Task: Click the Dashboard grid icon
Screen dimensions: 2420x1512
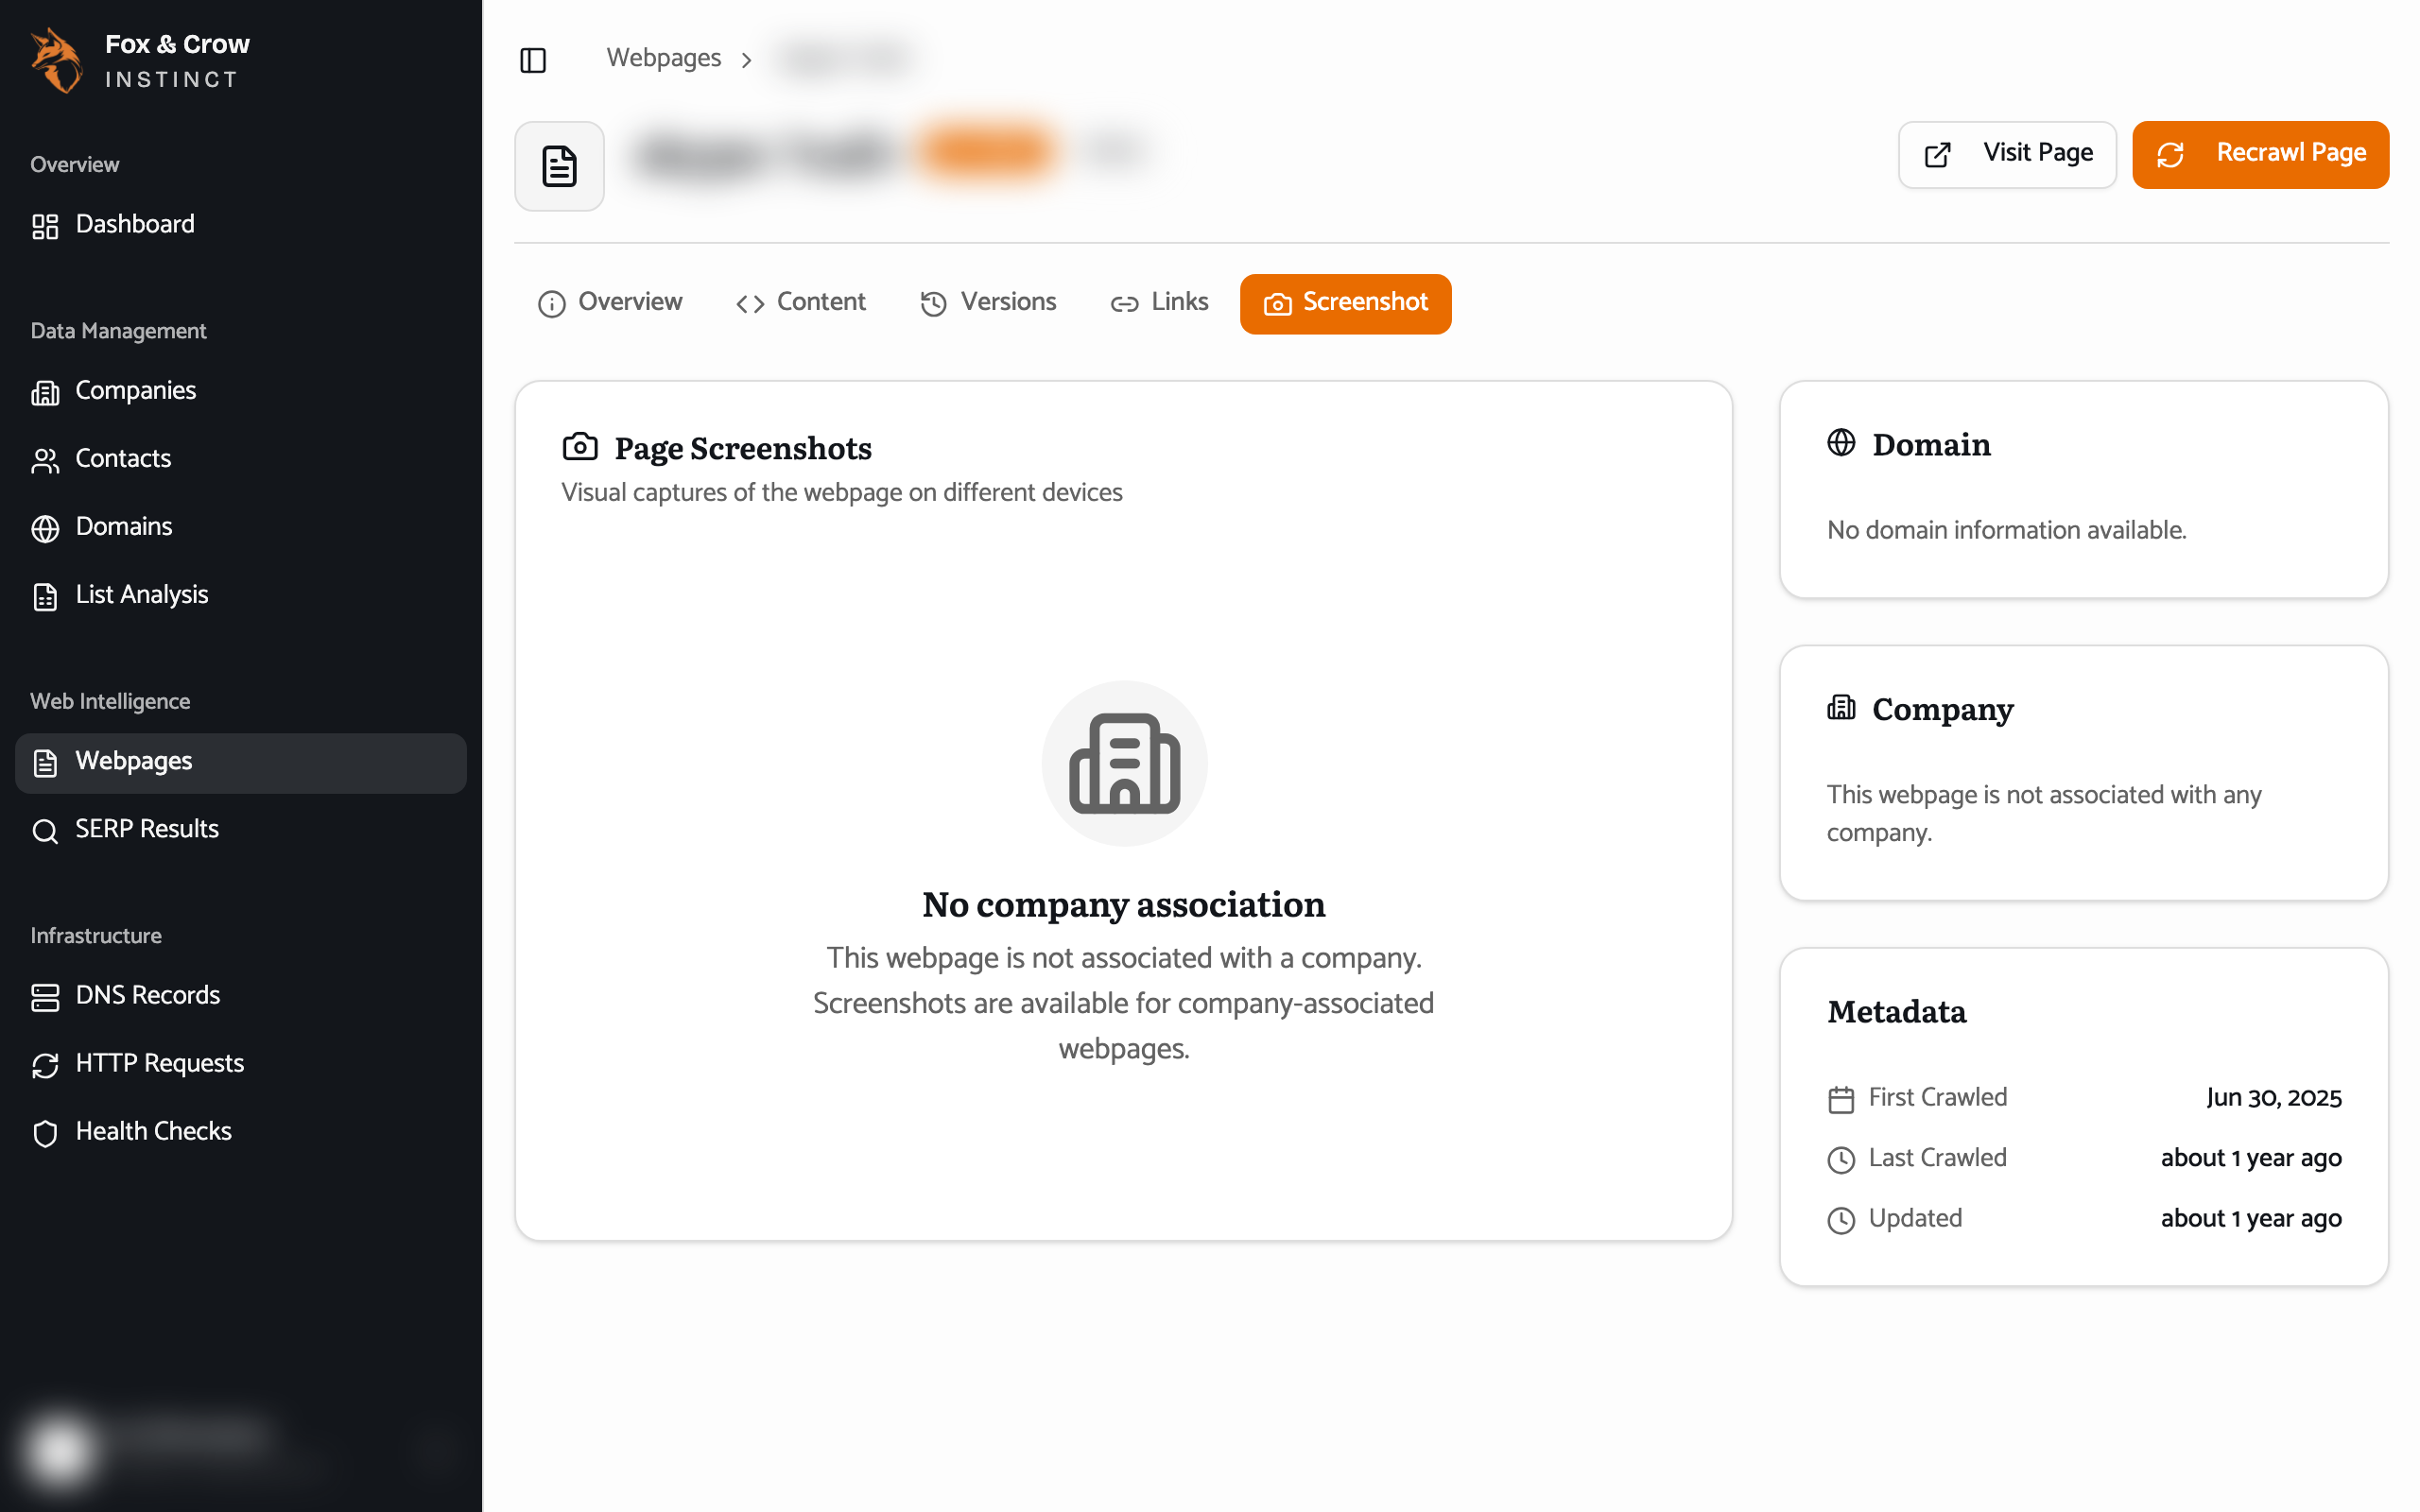Action: tap(45, 226)
